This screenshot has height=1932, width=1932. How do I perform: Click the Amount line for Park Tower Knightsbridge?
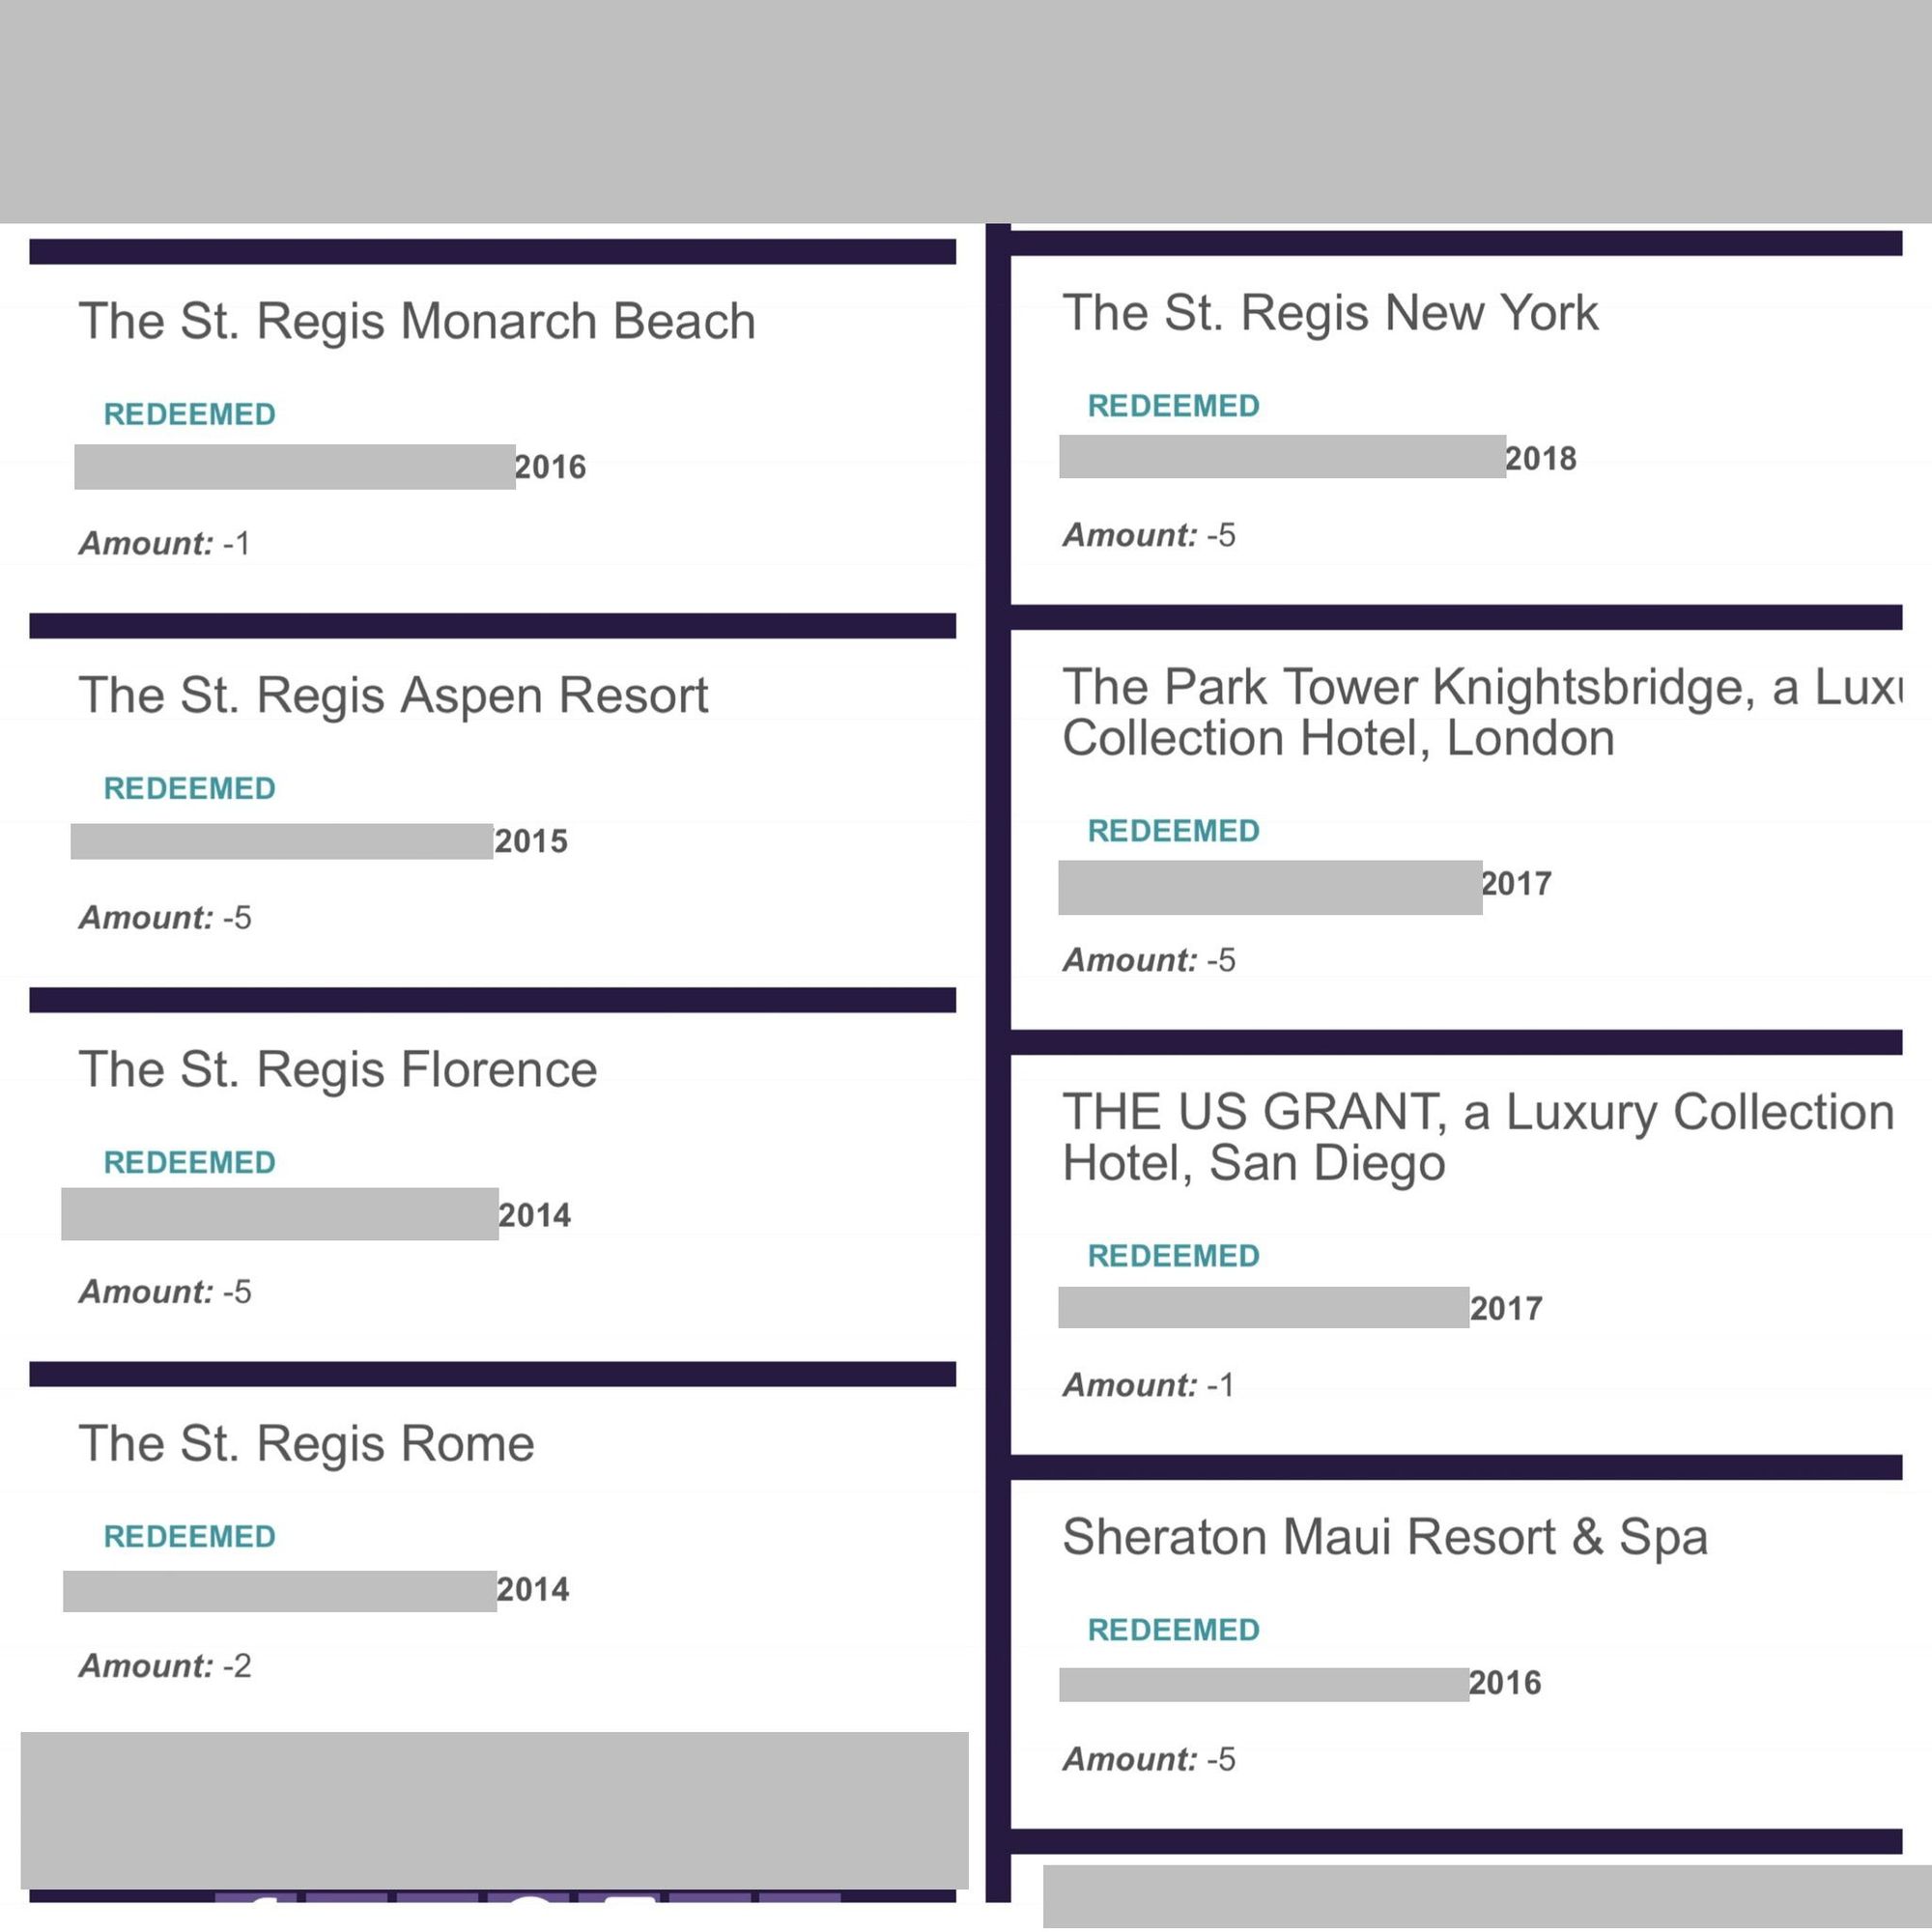[x=1148, y=960]
